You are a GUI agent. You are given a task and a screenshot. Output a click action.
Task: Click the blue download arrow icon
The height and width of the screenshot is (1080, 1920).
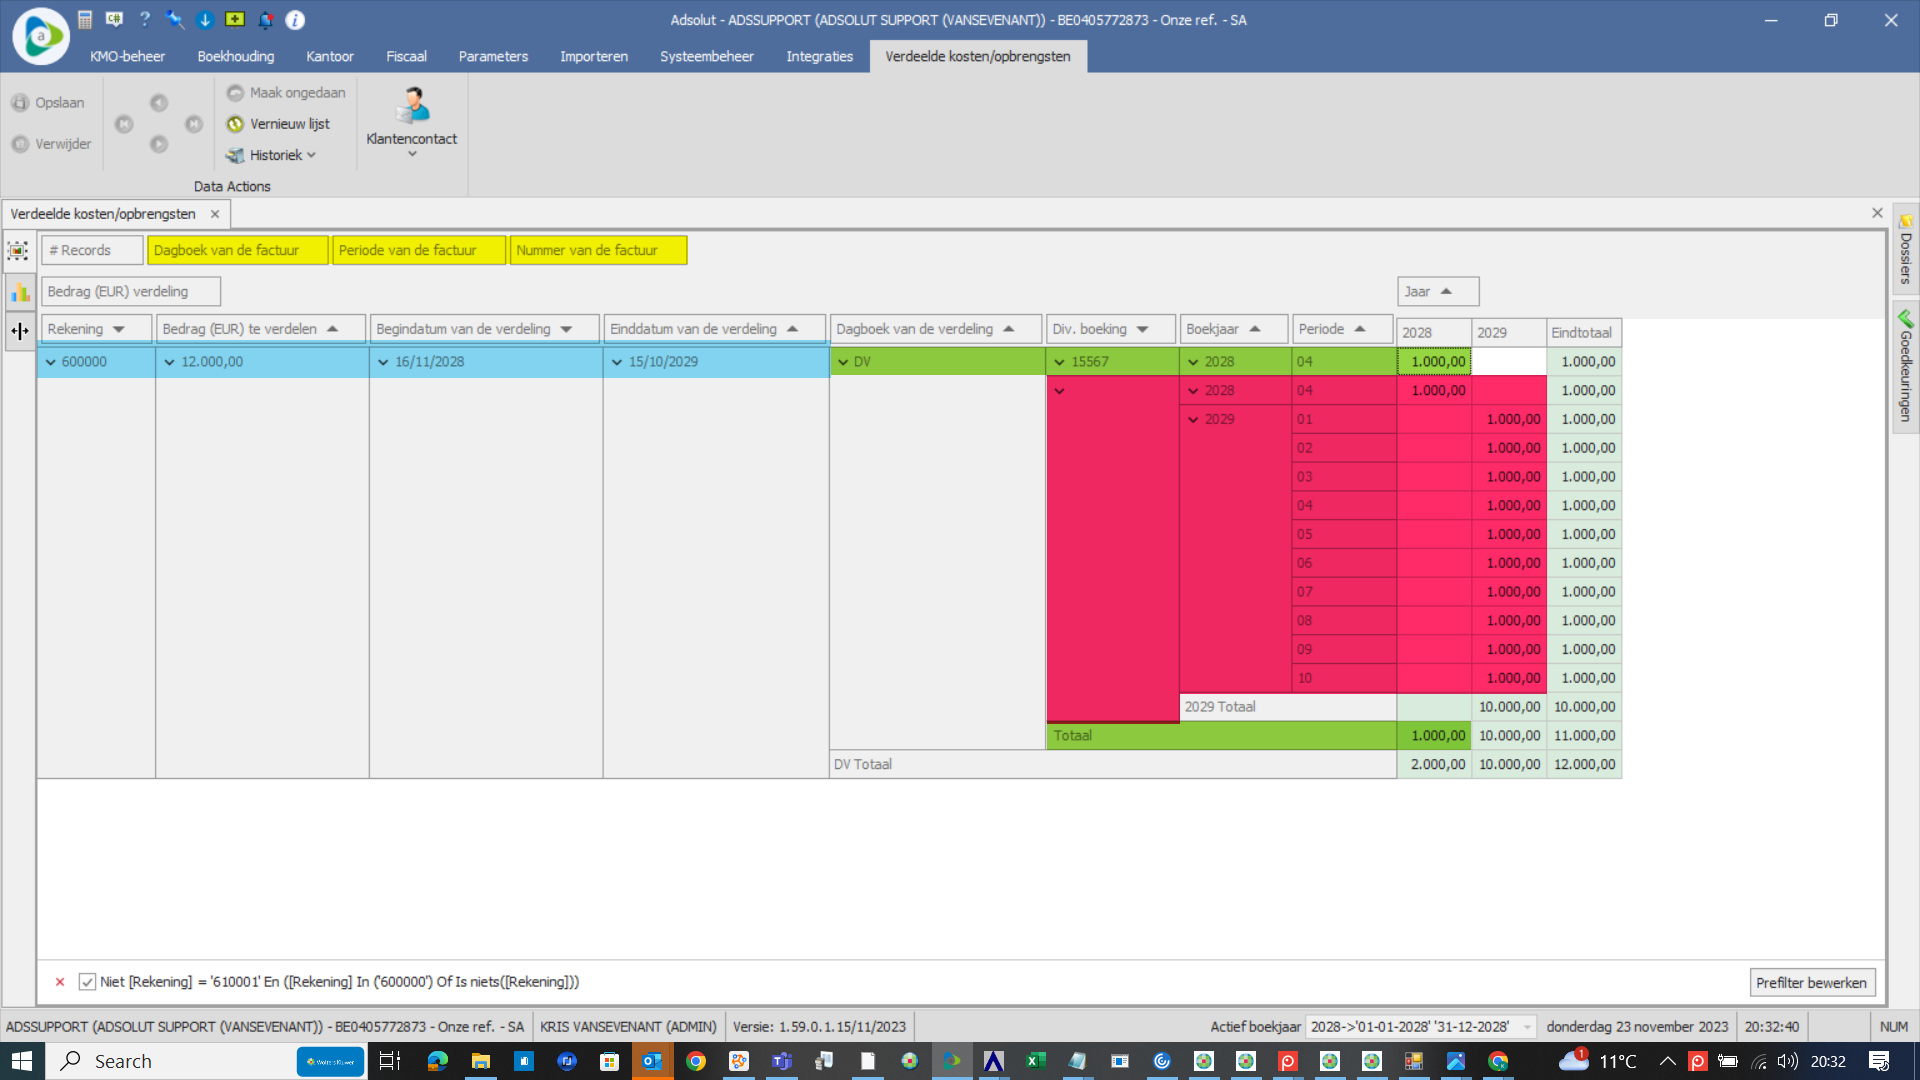click(205, 19)
